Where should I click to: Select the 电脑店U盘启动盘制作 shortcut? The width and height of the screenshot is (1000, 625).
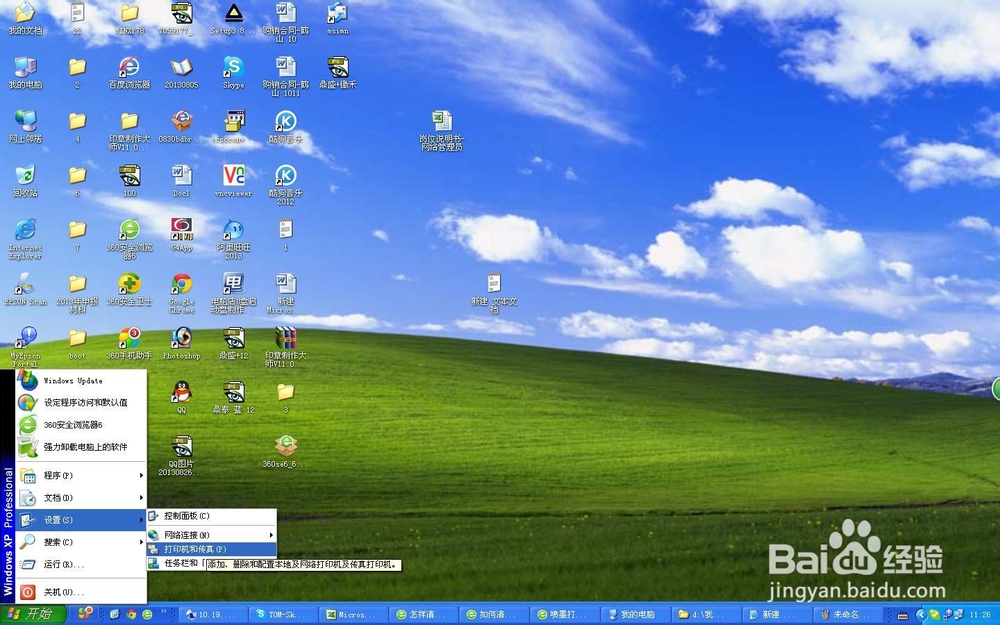coord(233,293)
